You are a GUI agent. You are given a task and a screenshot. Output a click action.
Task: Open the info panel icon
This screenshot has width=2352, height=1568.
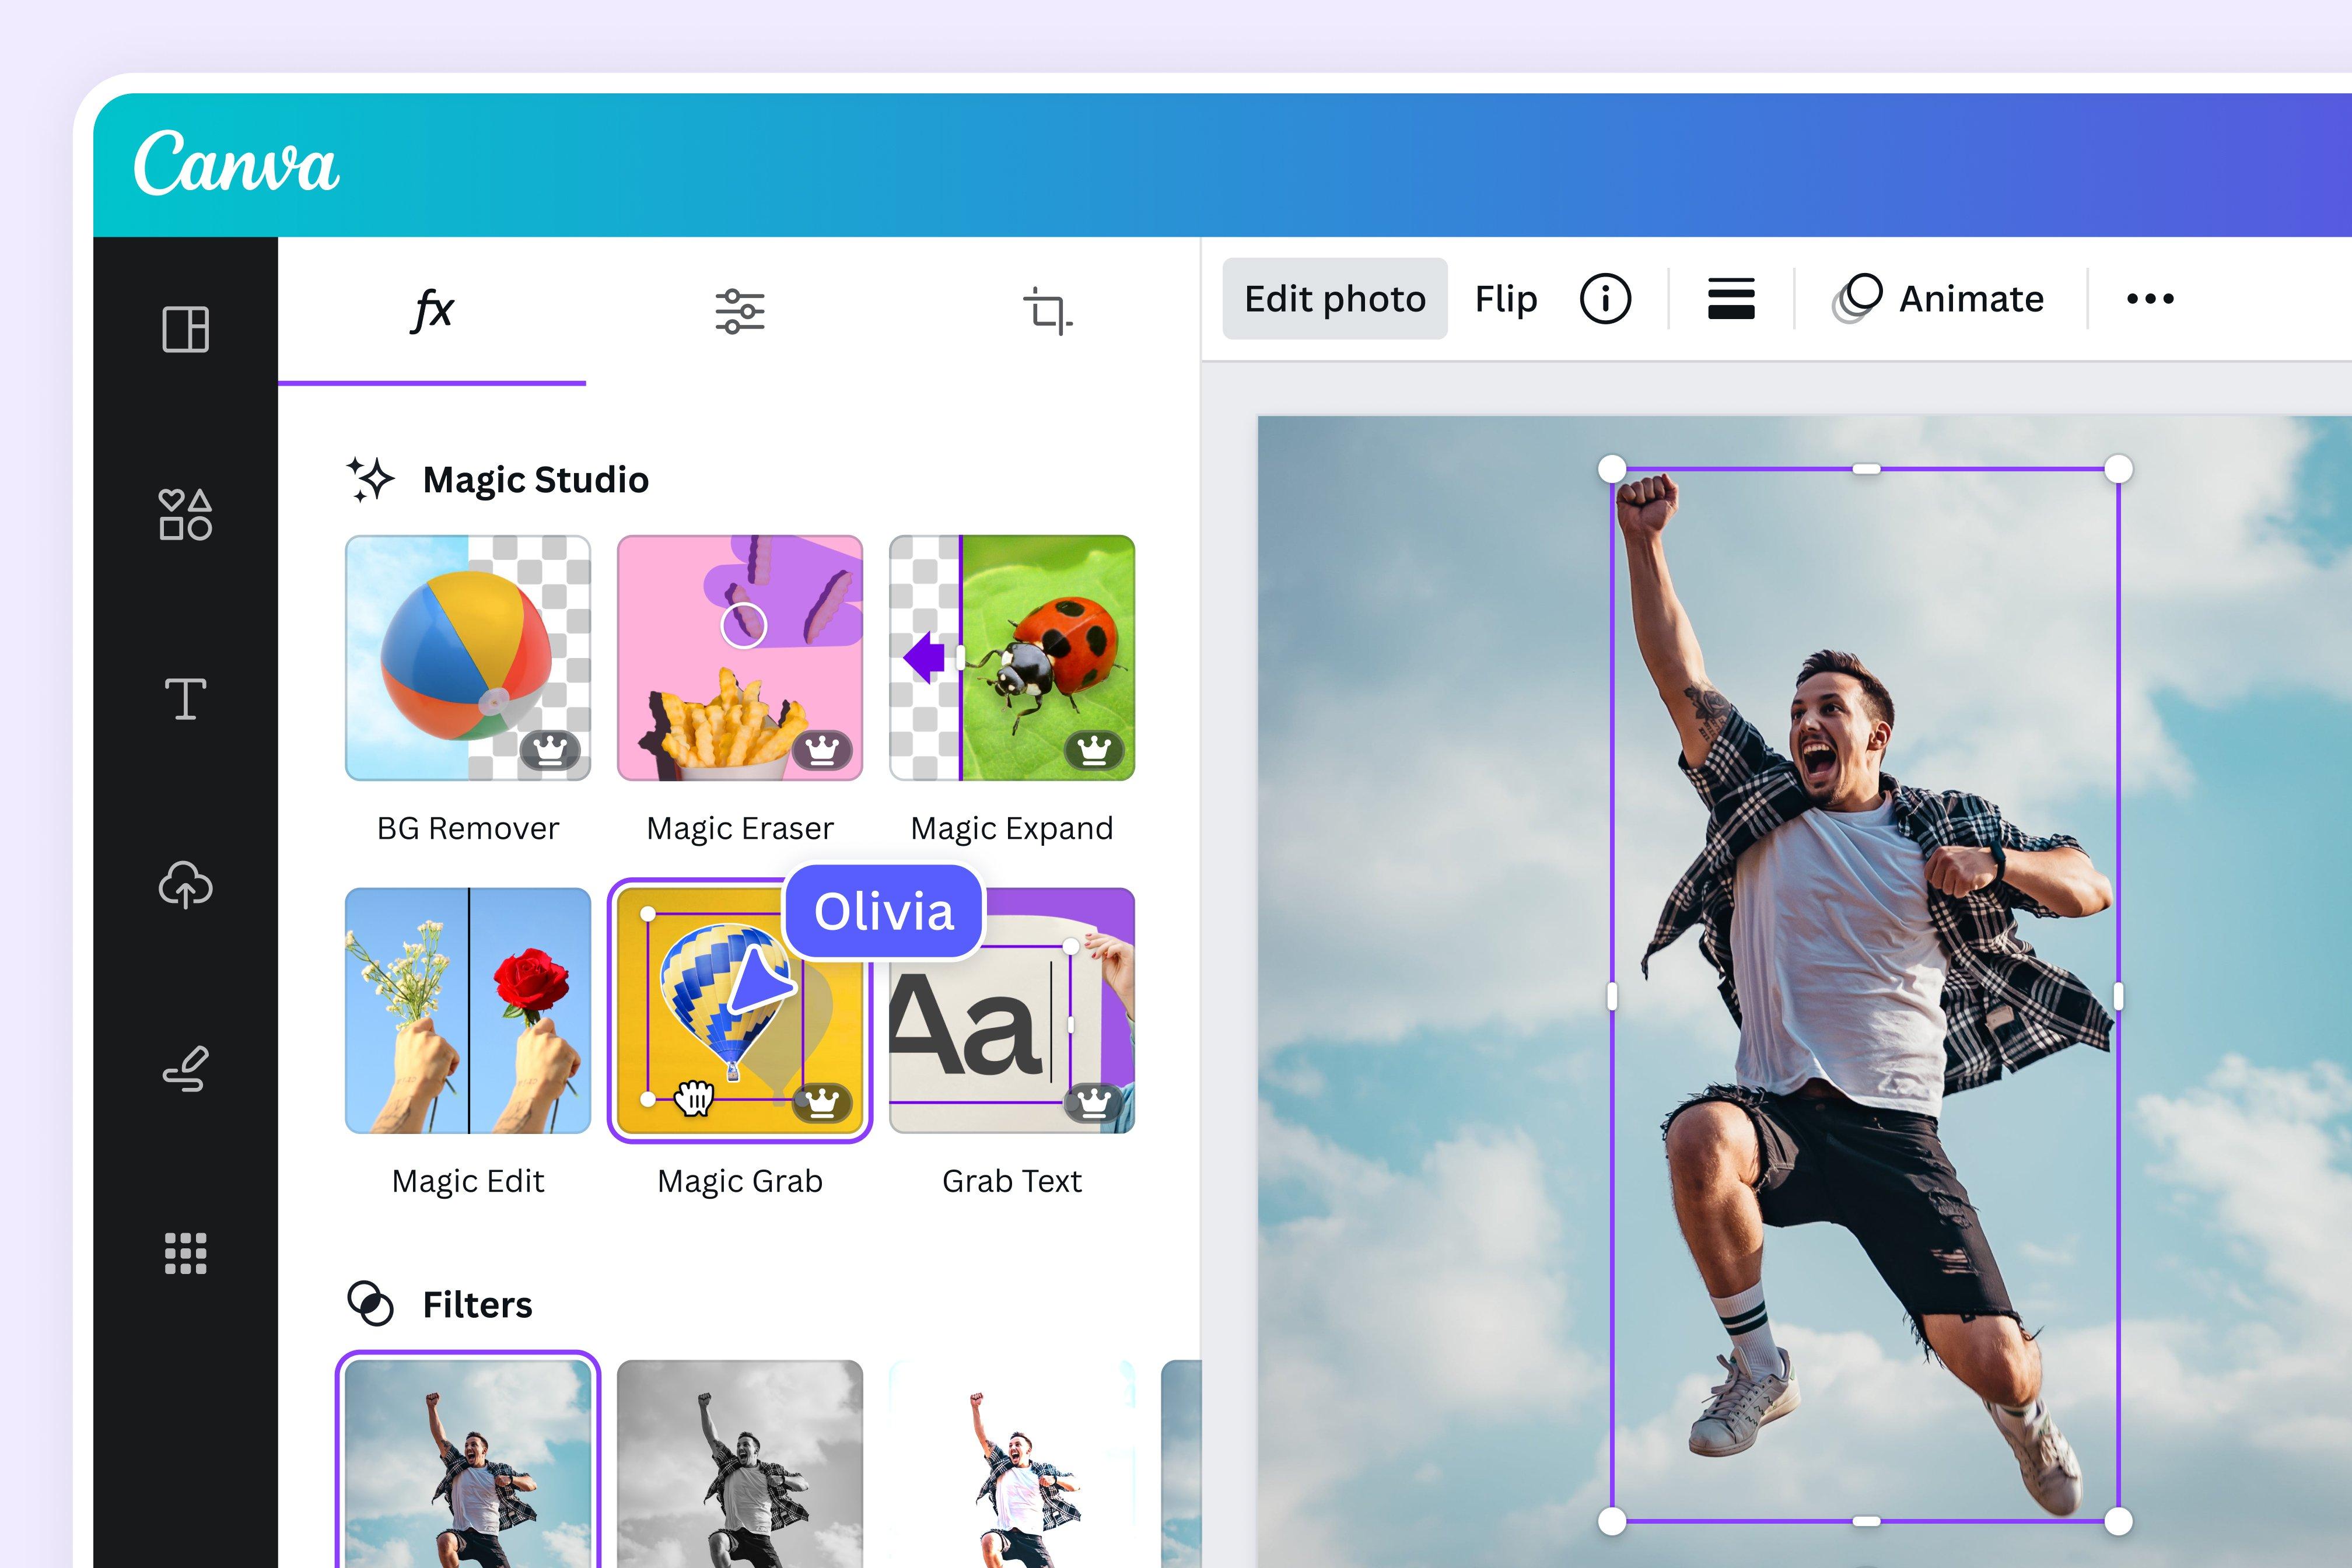click(x=1603, y=297)
